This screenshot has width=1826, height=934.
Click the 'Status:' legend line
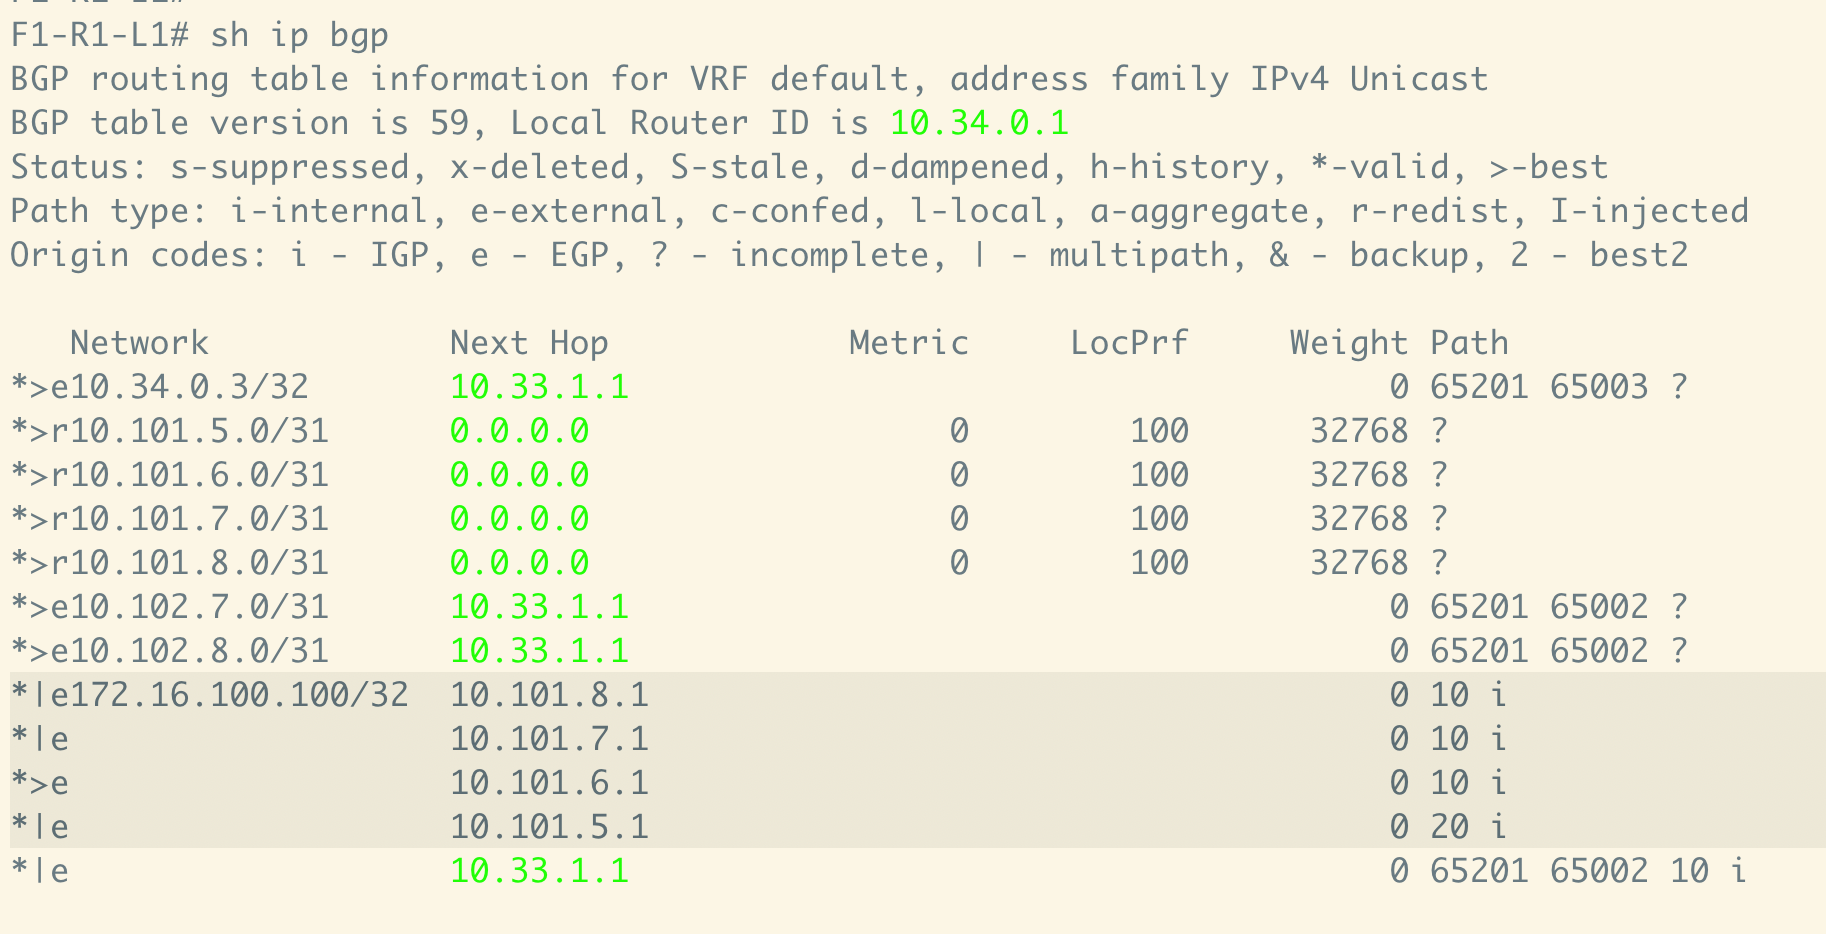(809, 167)
